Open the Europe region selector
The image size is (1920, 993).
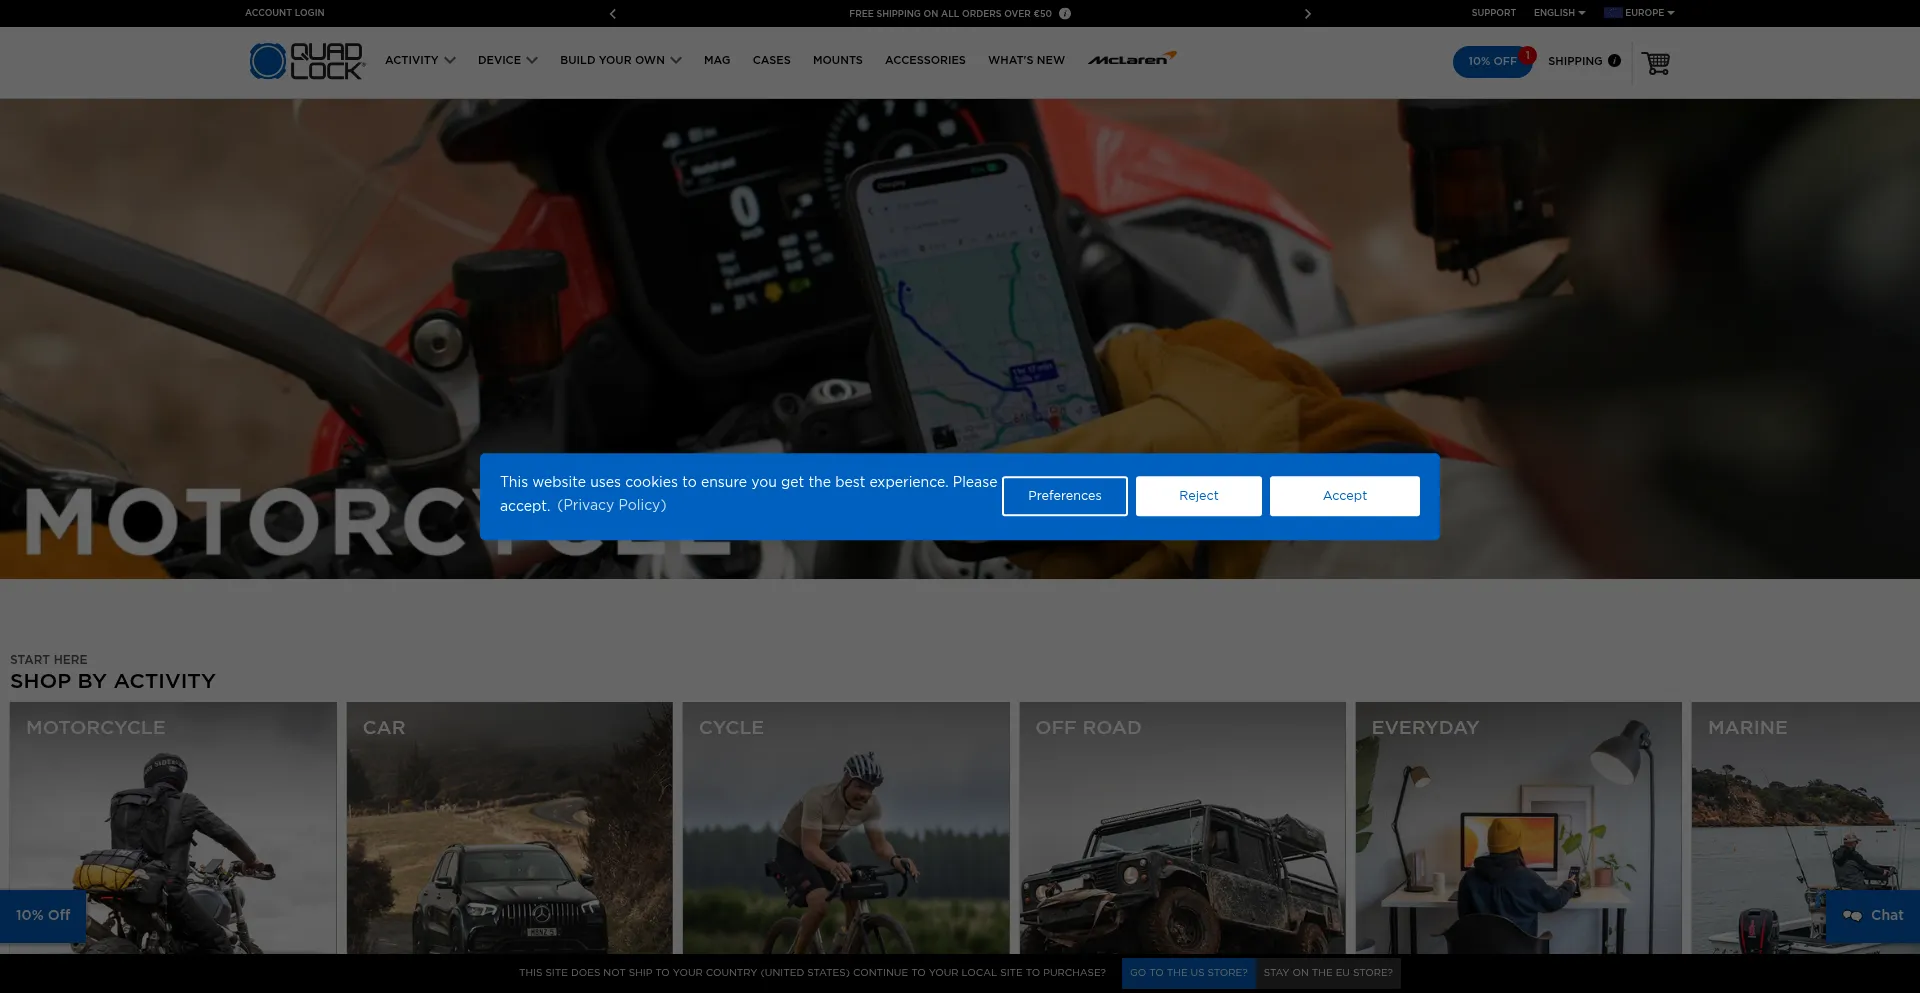pyautogui.click(x=1639, y=13)
